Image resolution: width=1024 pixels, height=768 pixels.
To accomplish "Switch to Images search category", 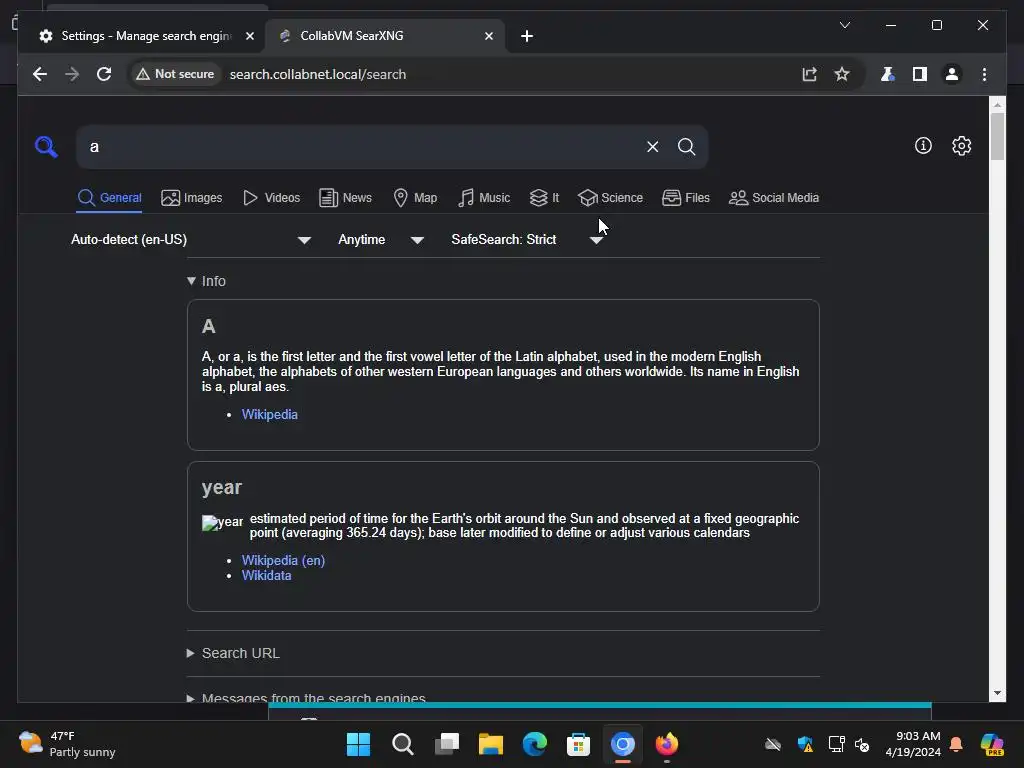I will (191, 198).
